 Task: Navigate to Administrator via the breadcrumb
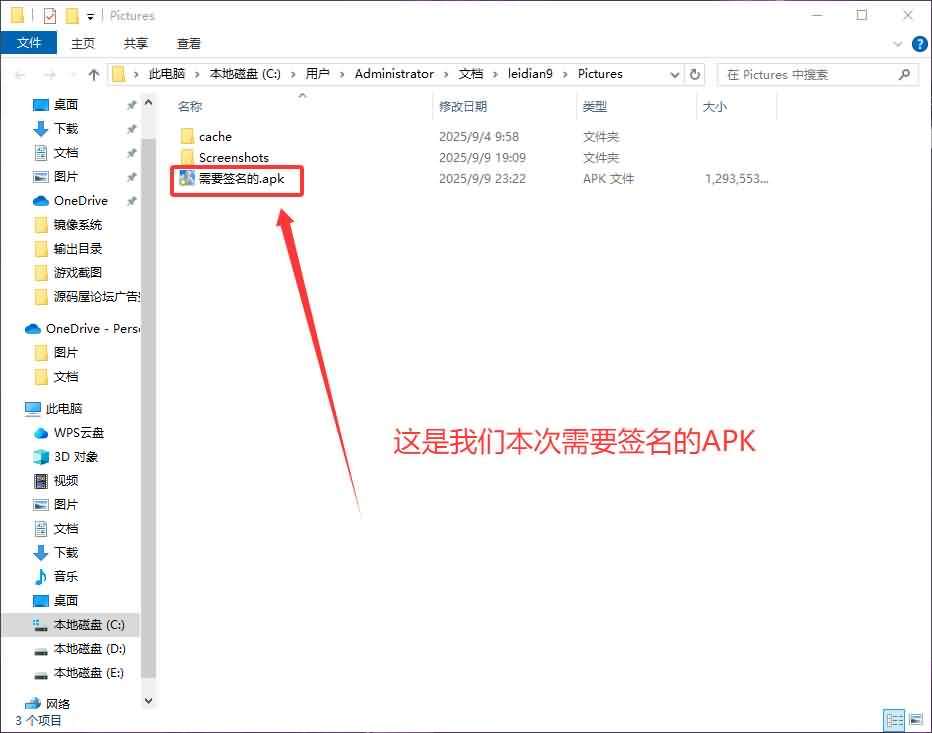394,74
